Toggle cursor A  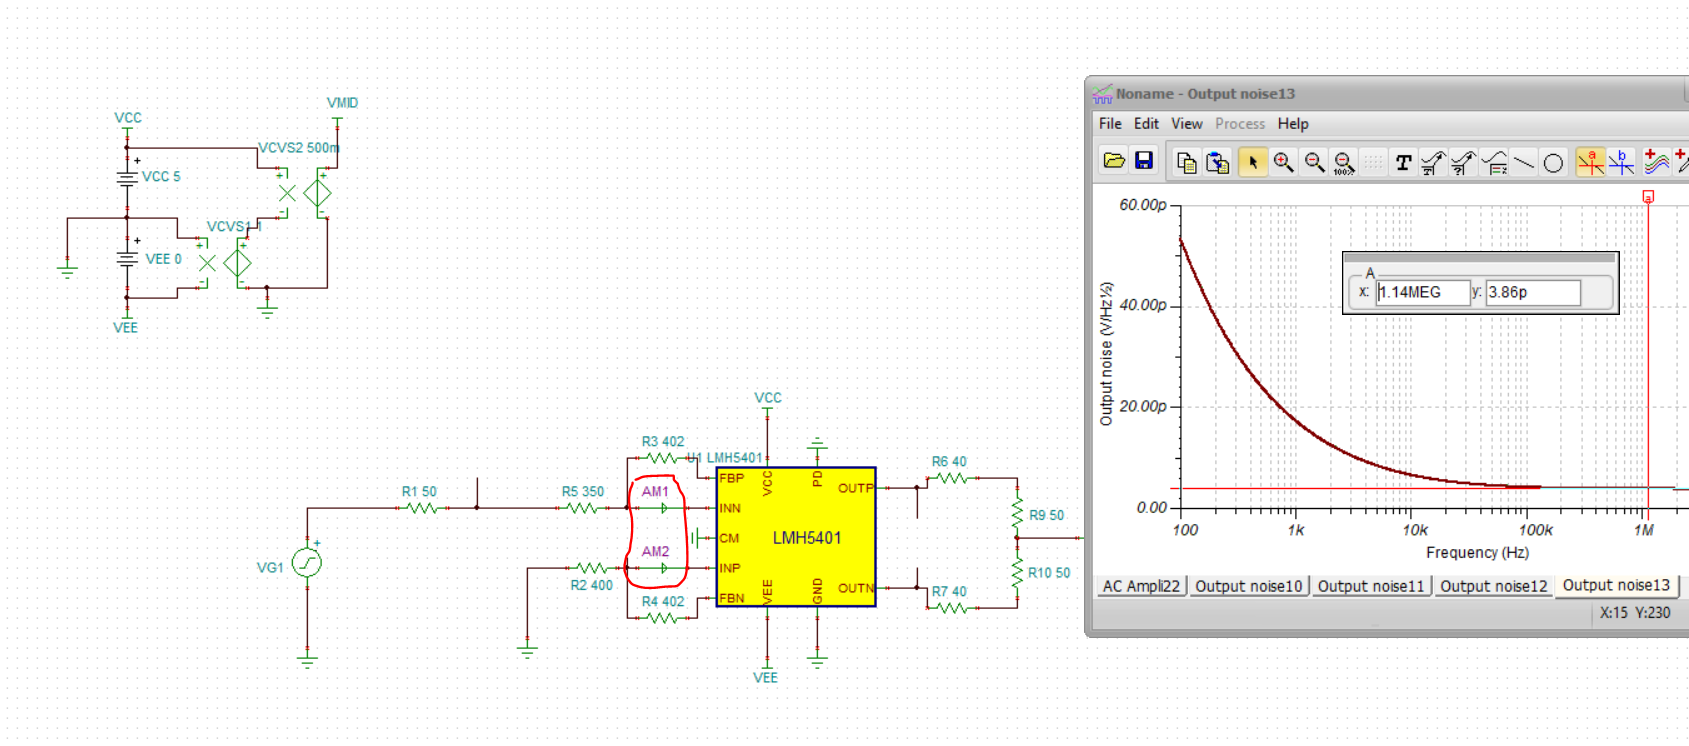[x=1590, y=162]
